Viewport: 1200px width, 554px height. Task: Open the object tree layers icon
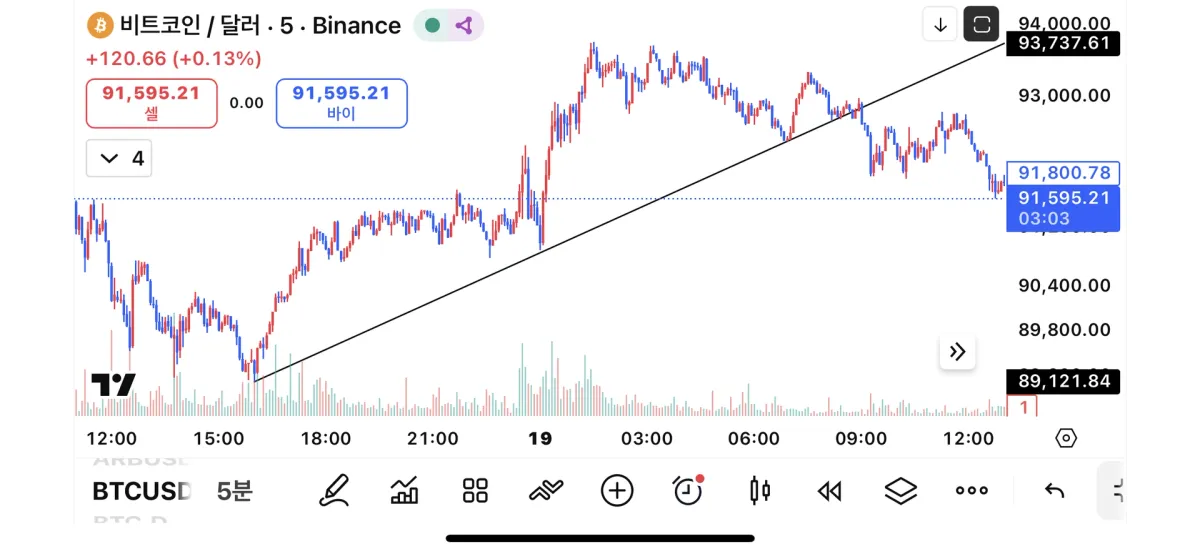901,490
